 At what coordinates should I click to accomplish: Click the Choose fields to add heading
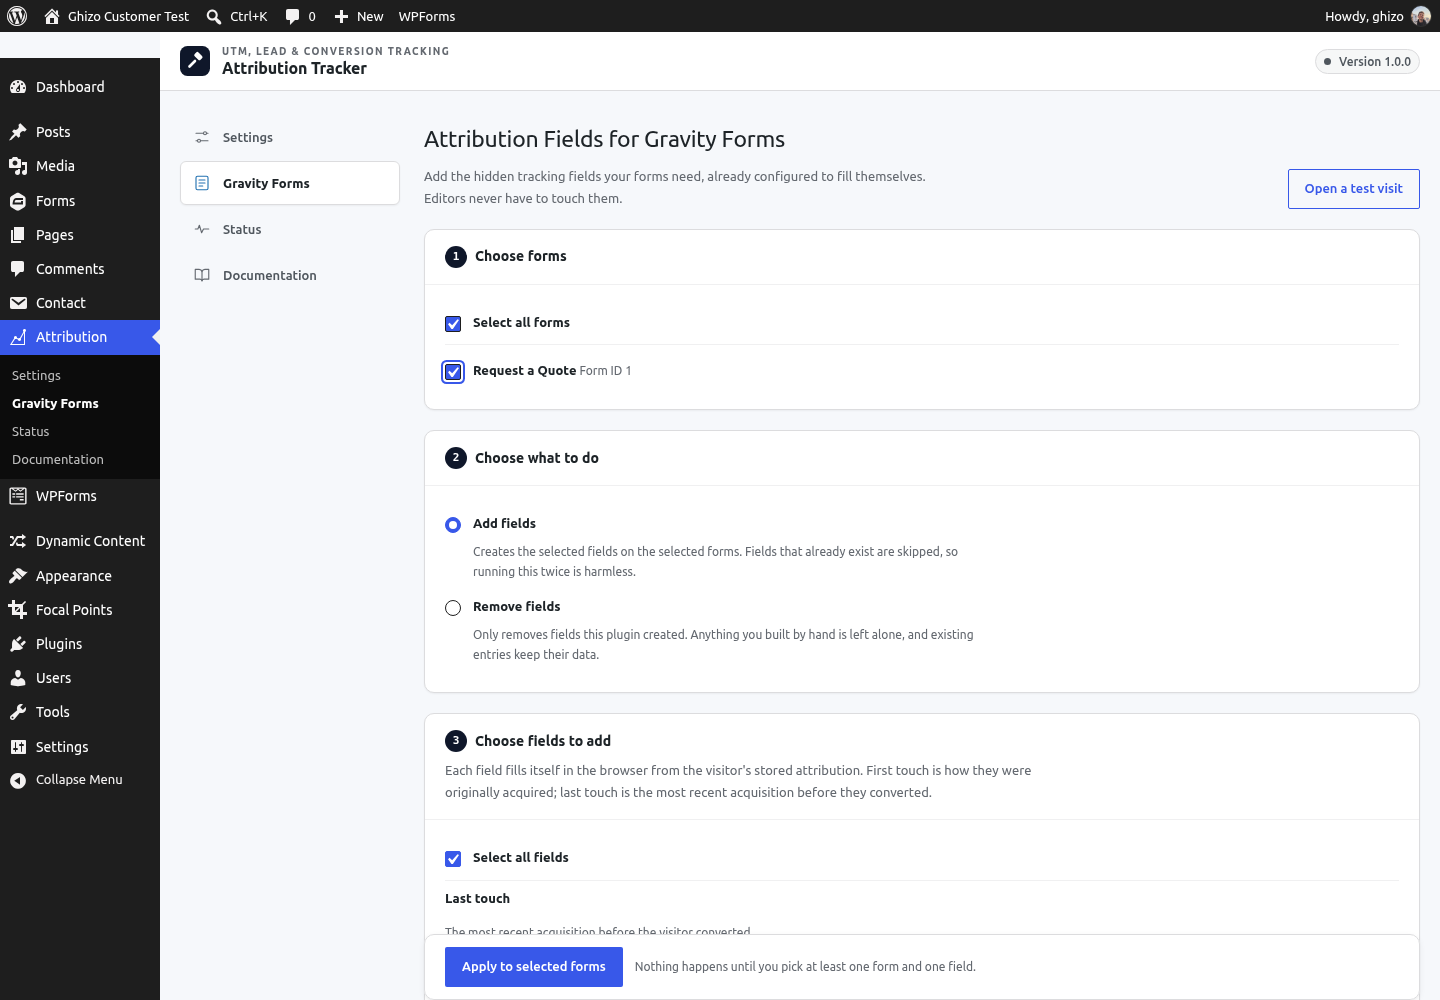click(543, 741)
